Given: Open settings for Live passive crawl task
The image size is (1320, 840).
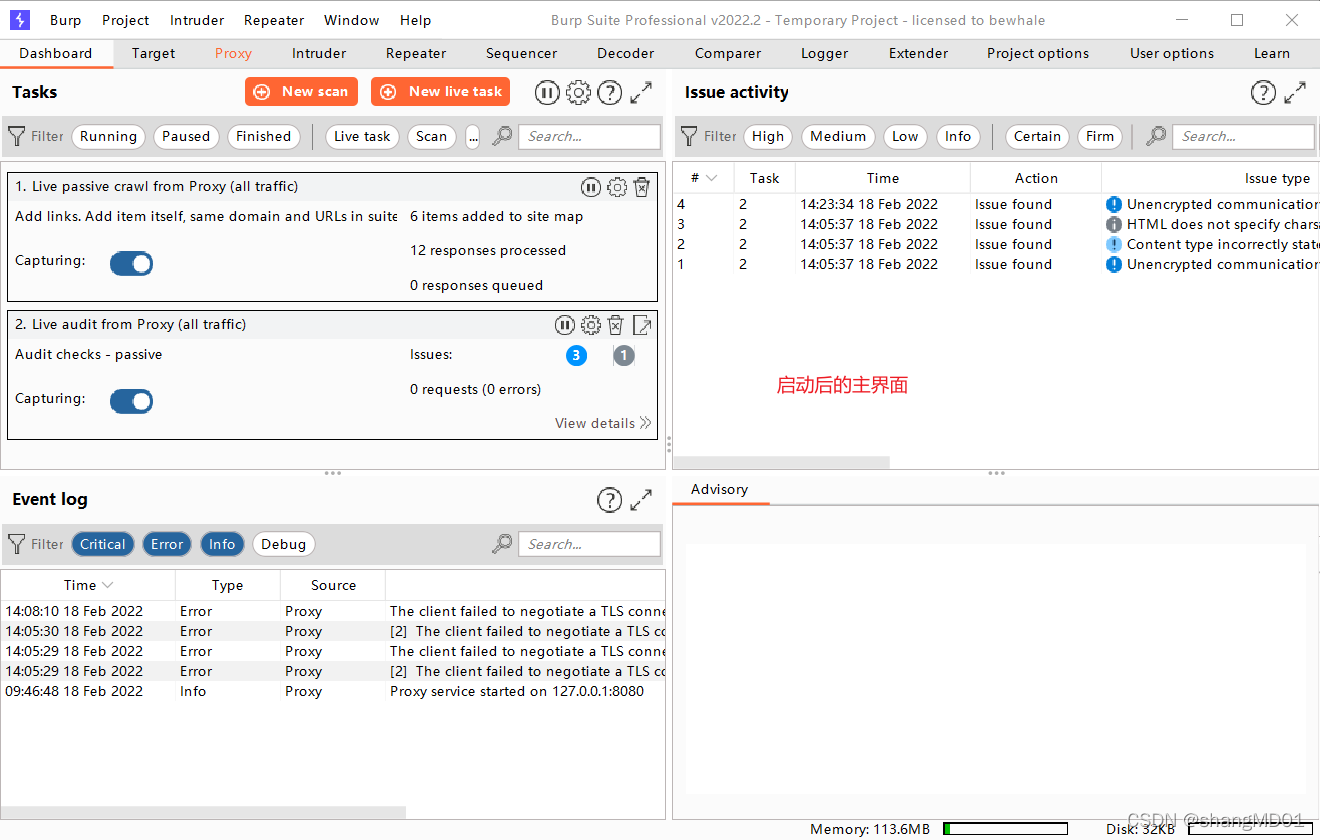Looking at the screenshot, I should tap(617, 187).
